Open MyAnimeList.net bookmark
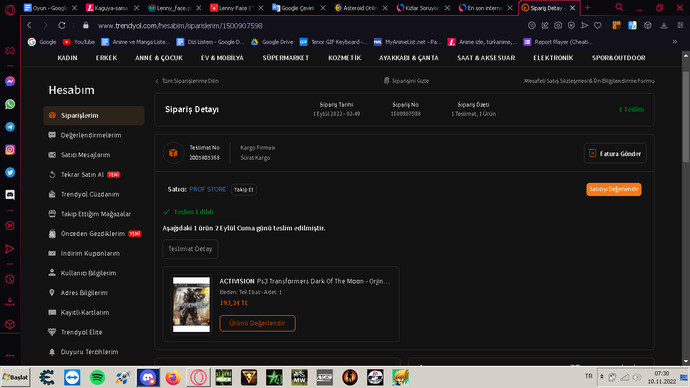This screenshot has height=388, width=690. (x=407, y=42)
